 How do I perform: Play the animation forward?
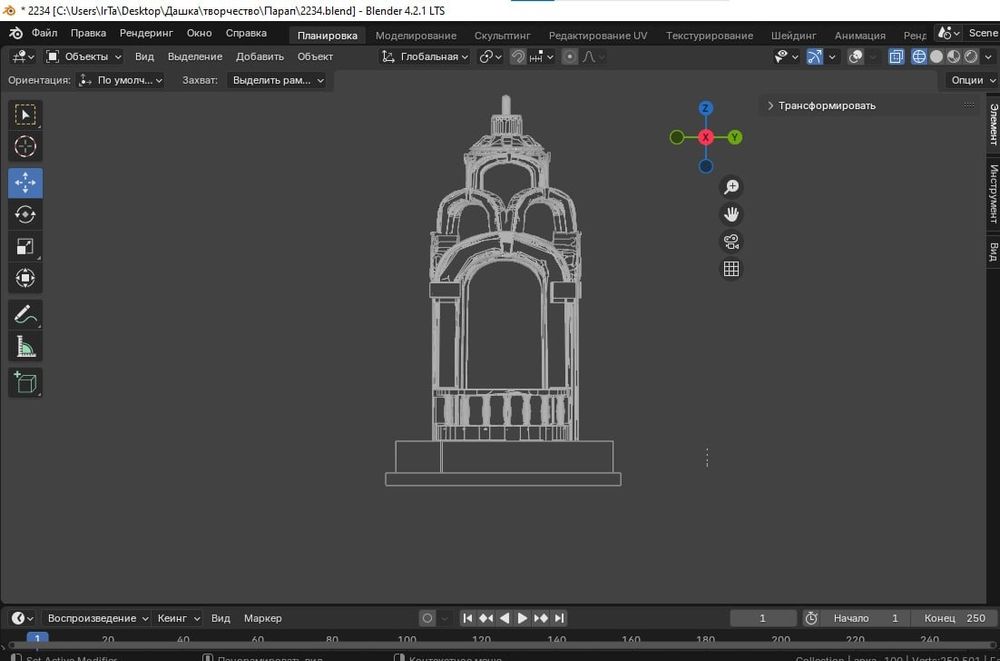click(x=522, y=618)
